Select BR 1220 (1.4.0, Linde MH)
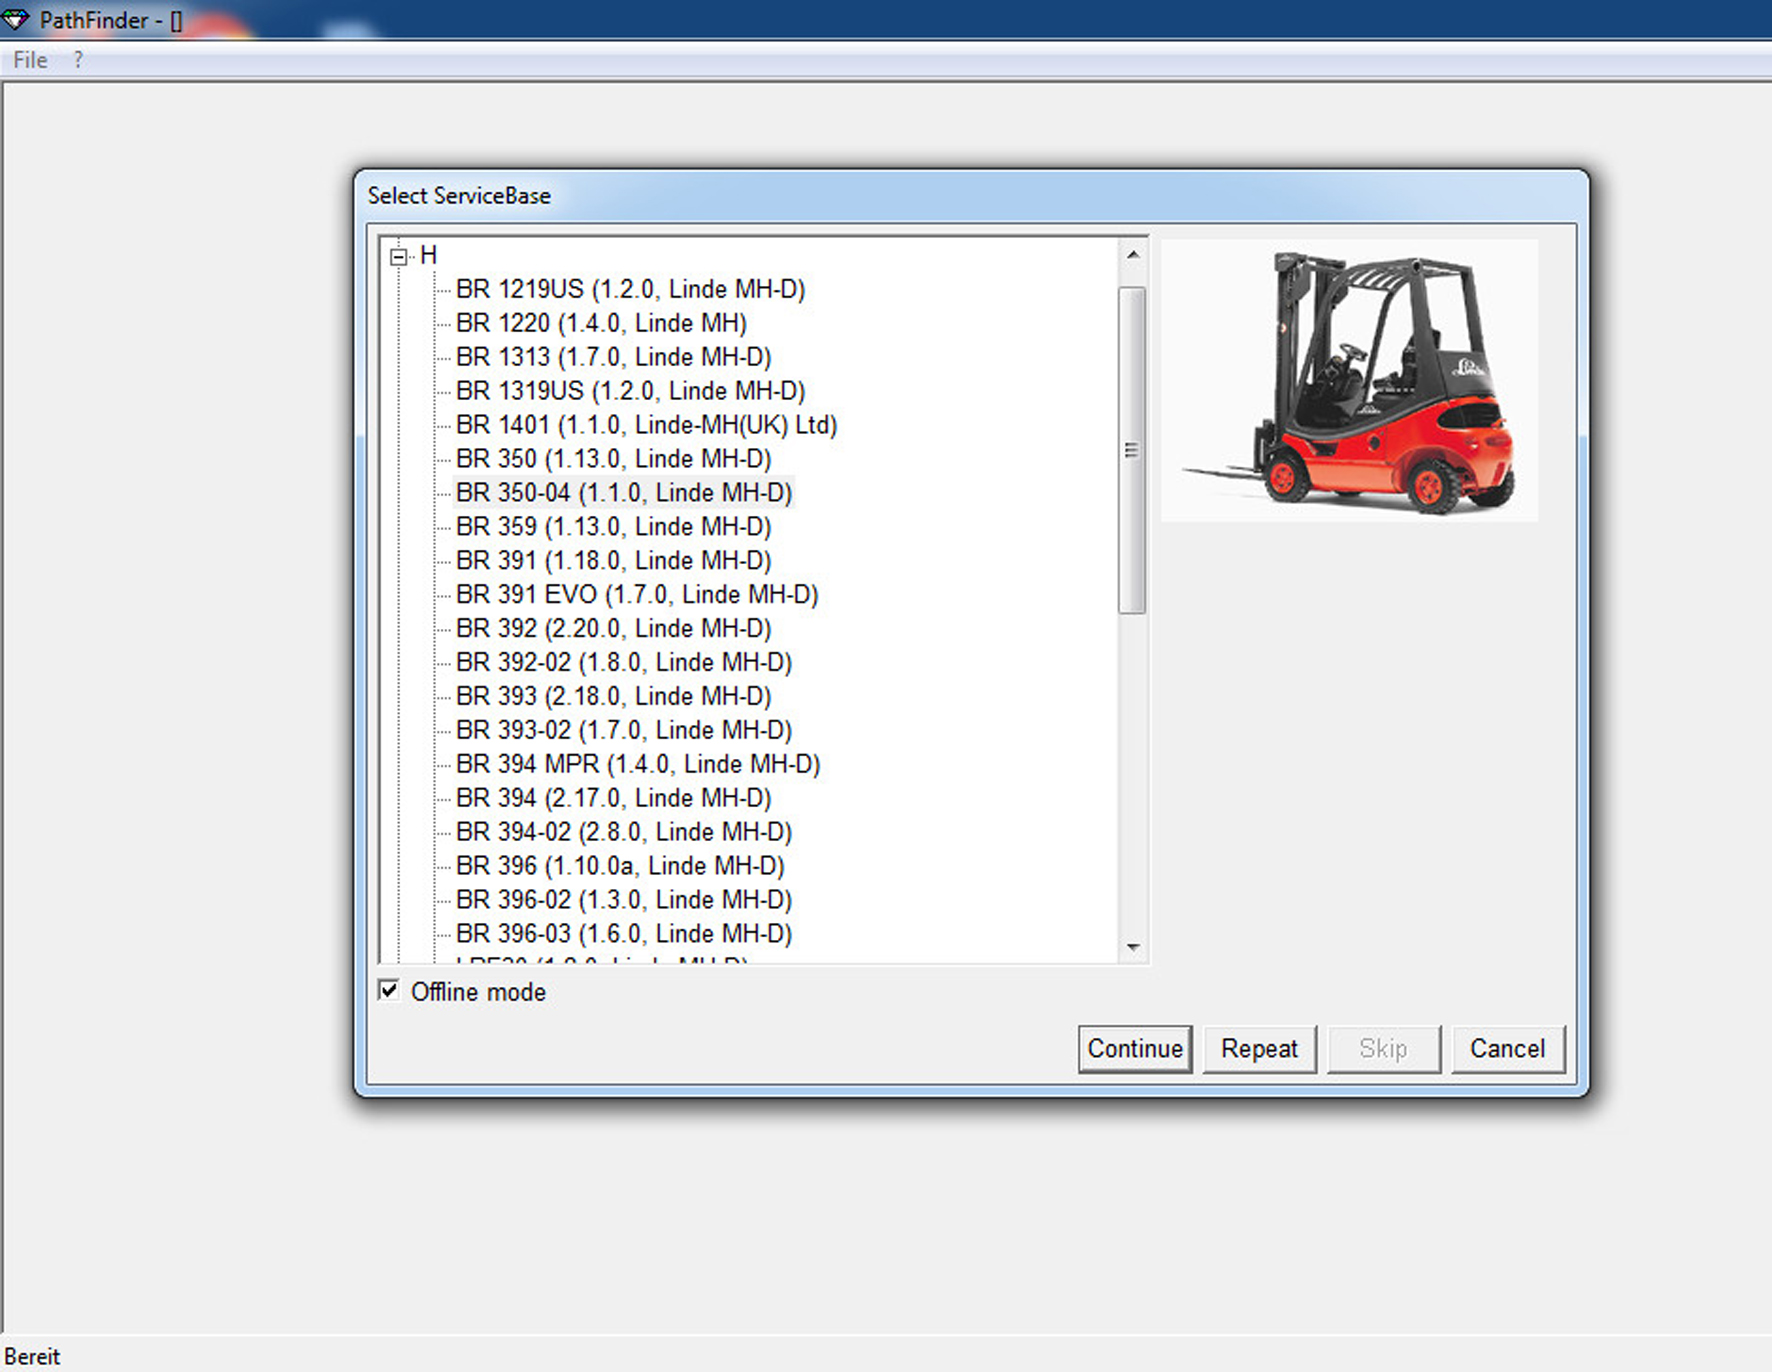Screen dimensions: 1772x1372 tap(601, 323)
